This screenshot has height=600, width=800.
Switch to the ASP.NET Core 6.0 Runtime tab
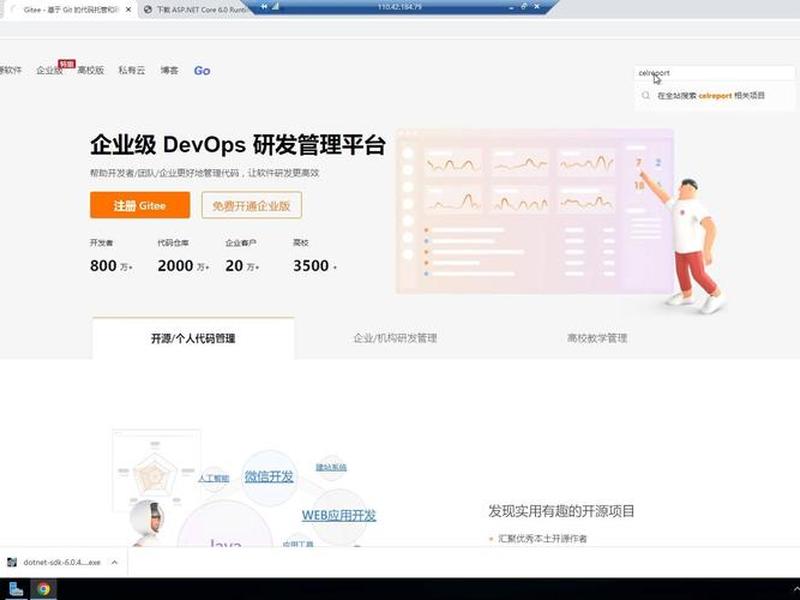[x=195, y=10]
